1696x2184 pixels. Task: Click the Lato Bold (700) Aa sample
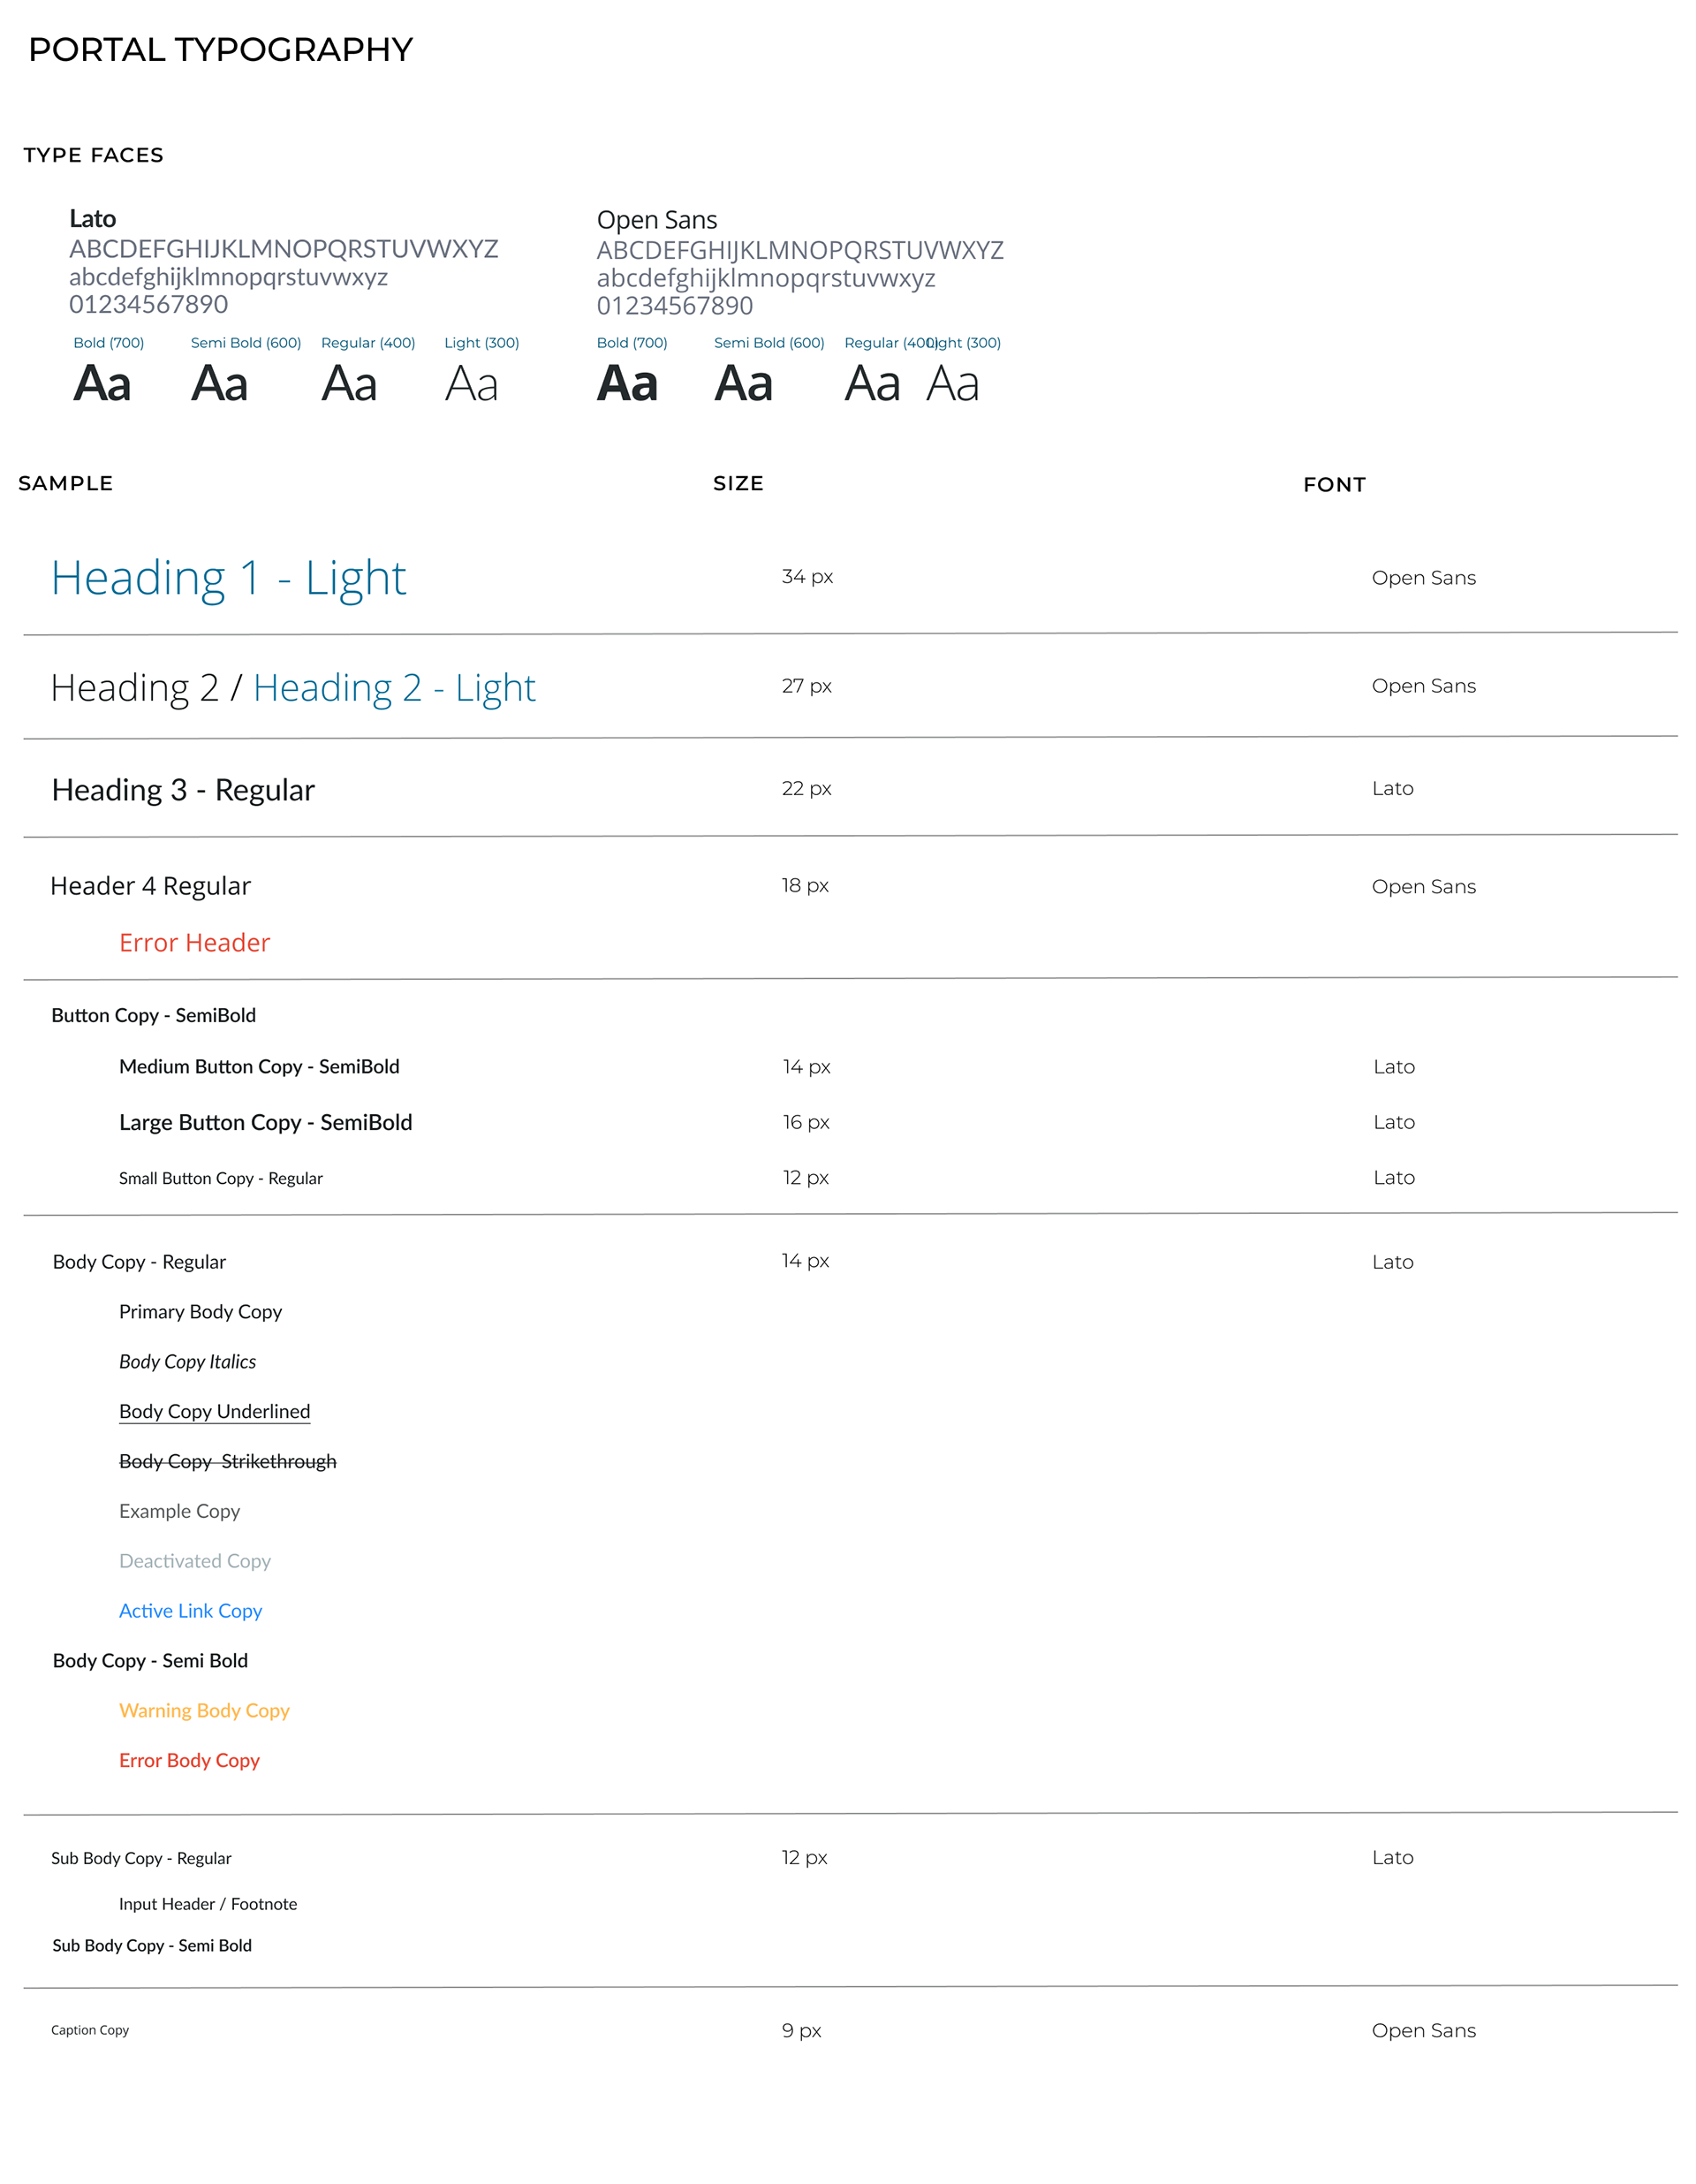click(x=102, y=384)
